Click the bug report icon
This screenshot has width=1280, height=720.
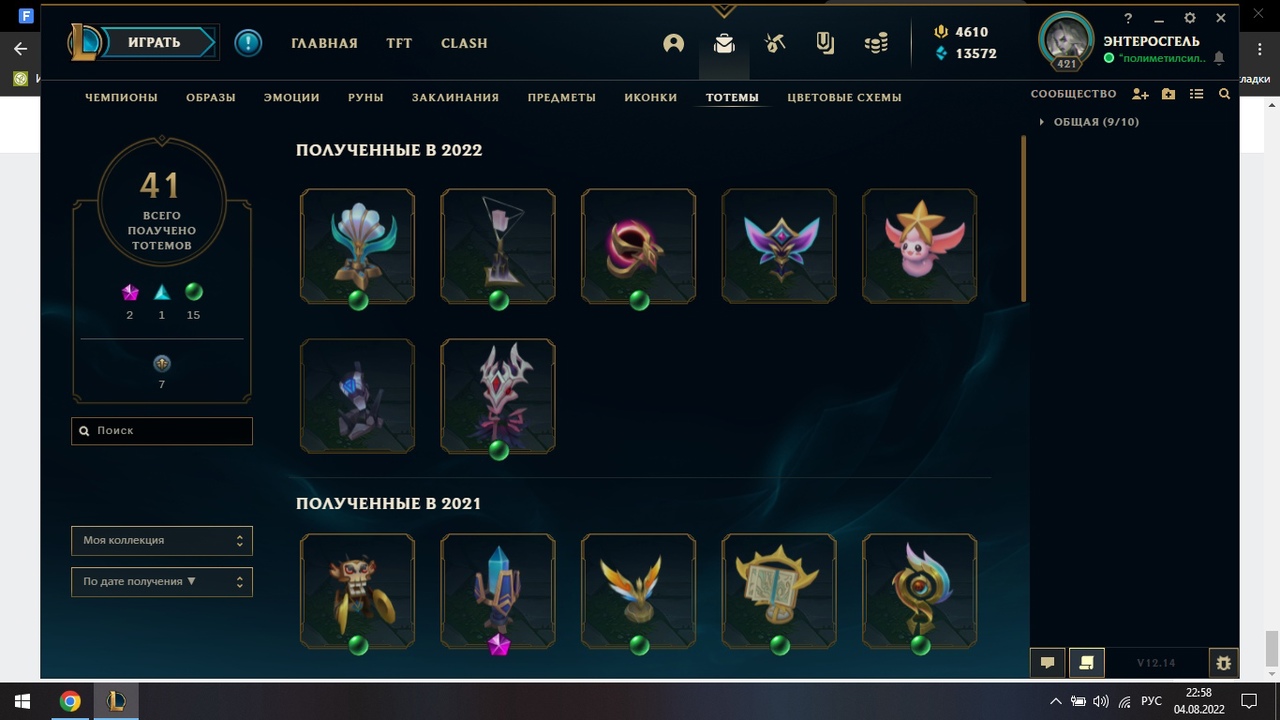point(1223,662)
